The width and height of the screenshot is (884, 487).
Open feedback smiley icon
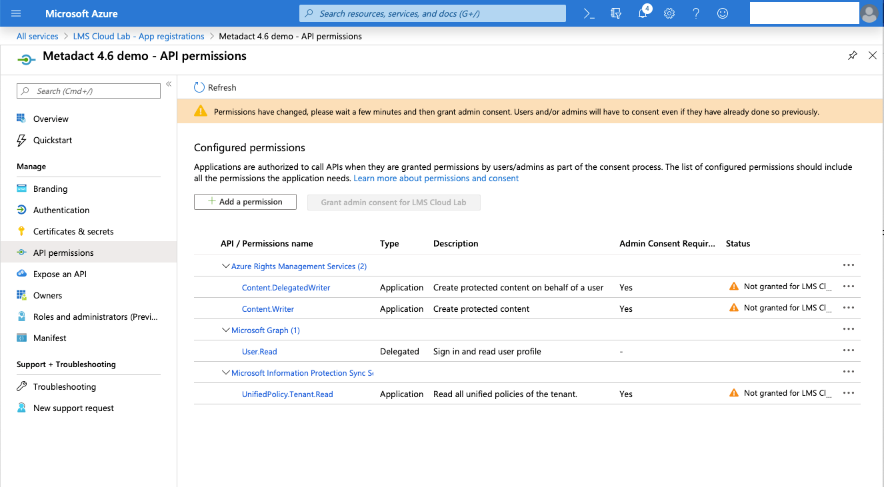coord(722,14)
